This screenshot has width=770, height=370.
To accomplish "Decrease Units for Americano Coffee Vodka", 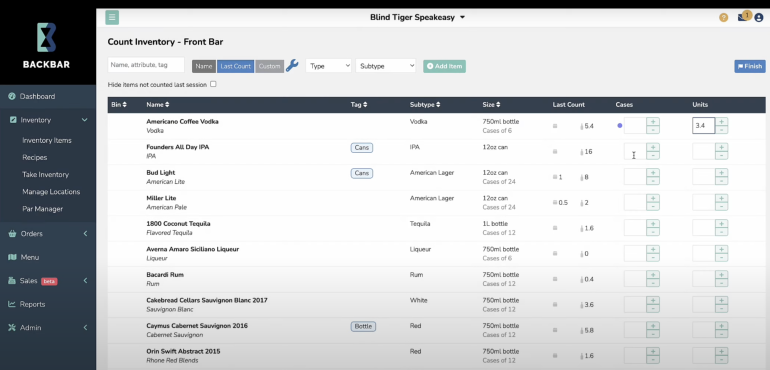I will click(721, 130).
